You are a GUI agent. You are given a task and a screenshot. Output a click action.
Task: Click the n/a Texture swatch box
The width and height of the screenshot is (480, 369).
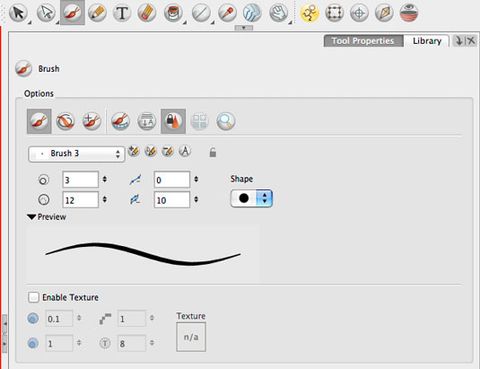(x=191, y=337)
